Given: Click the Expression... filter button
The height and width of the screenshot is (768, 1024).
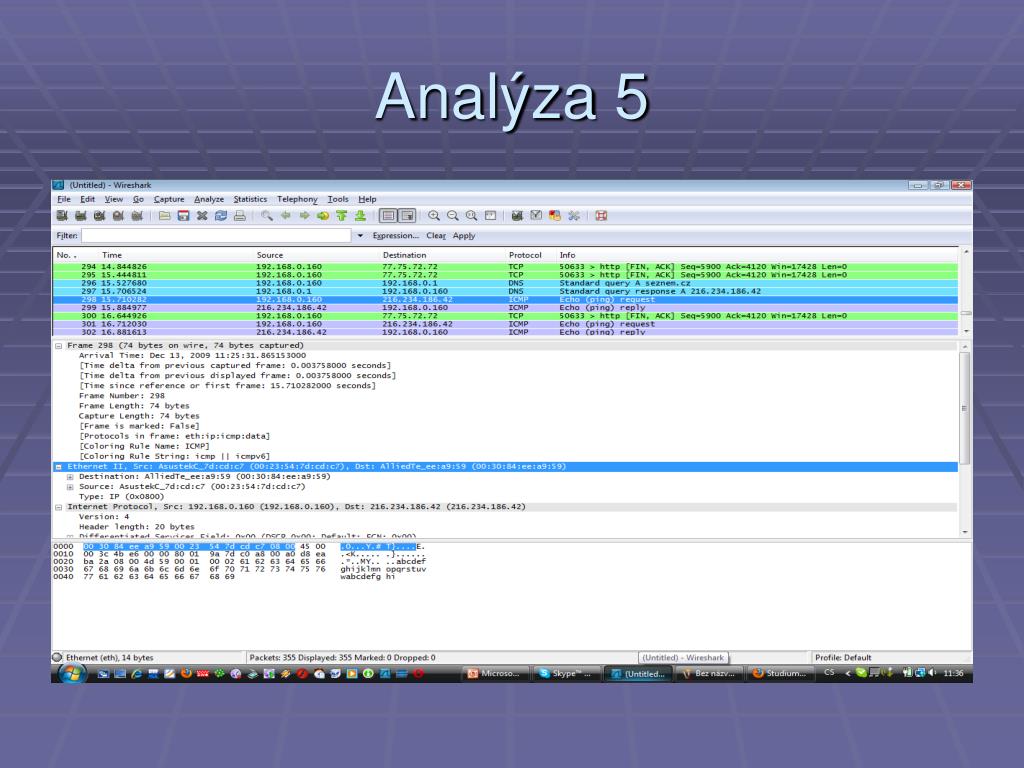Looking at the screenshot, I should pyautogui.click(x=396, y=236).
